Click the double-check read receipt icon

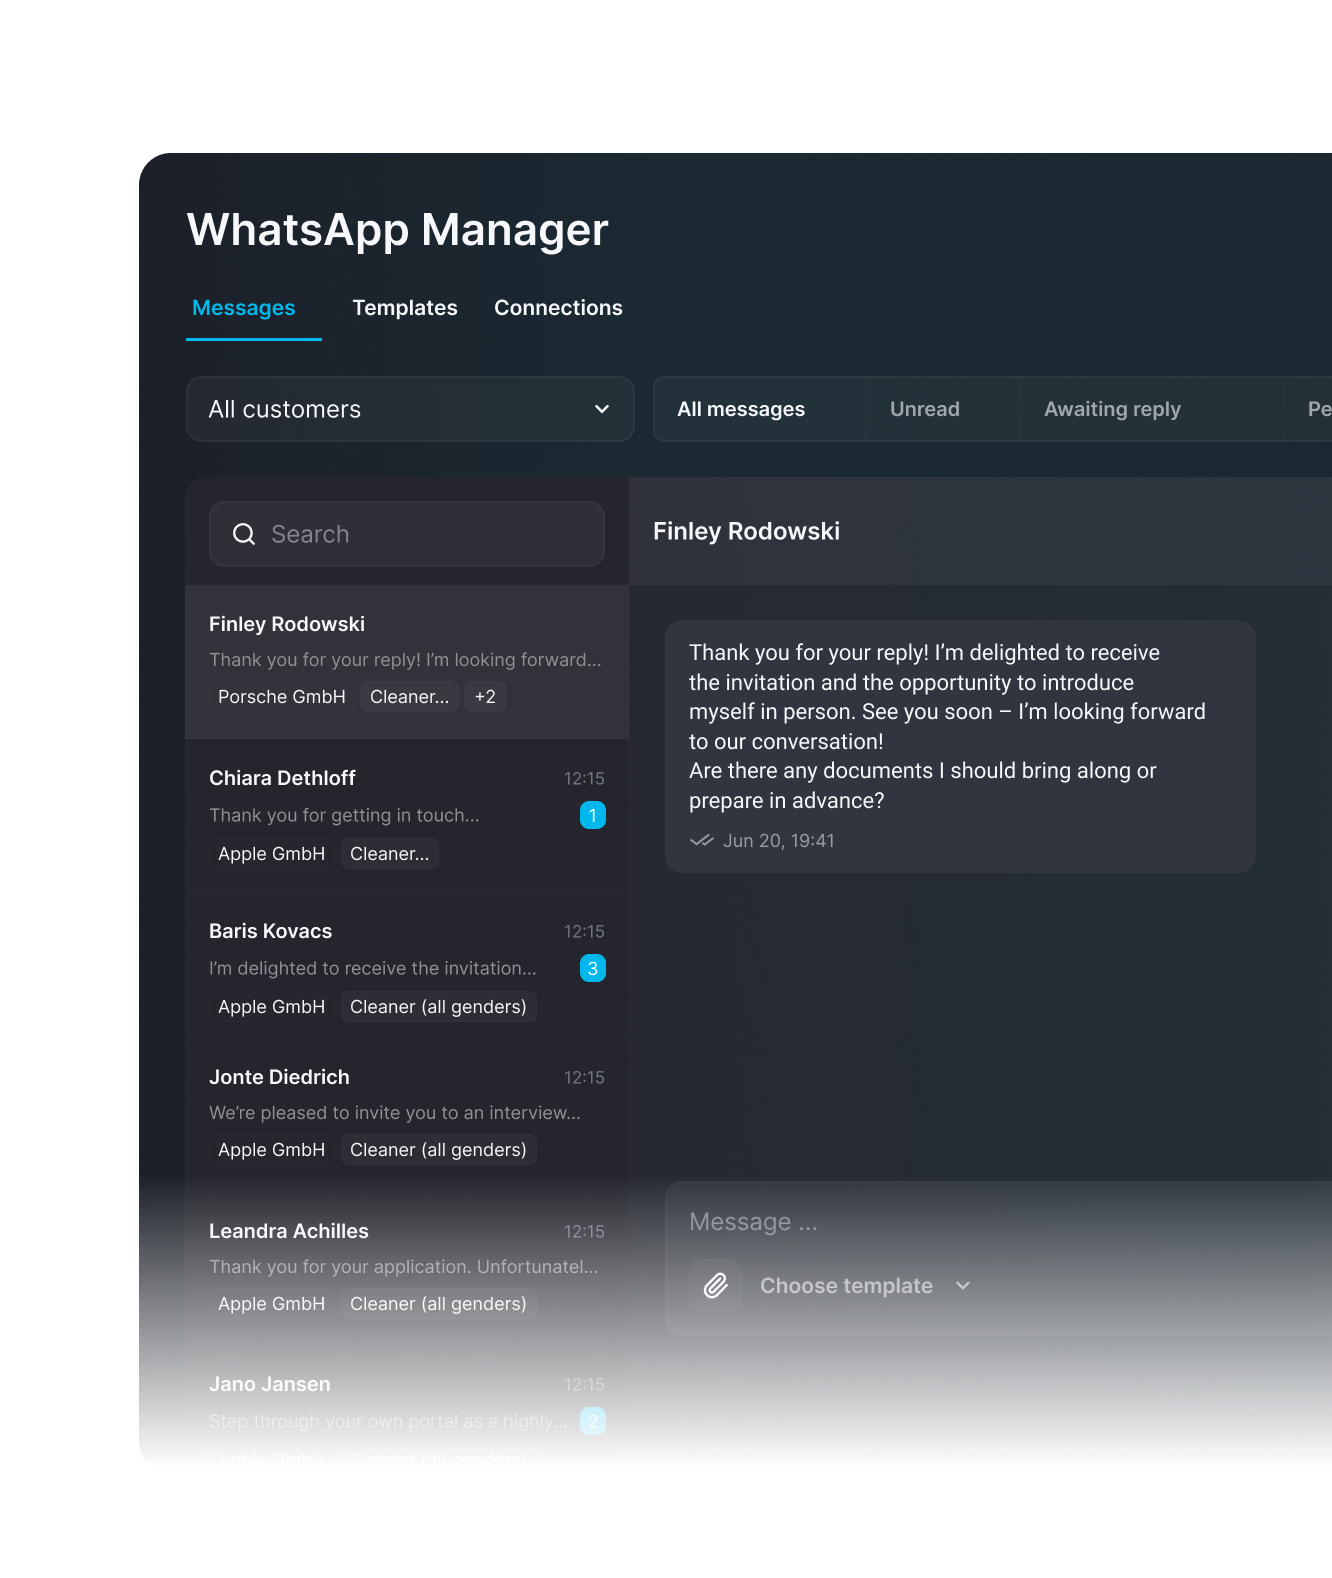(702, 841)
